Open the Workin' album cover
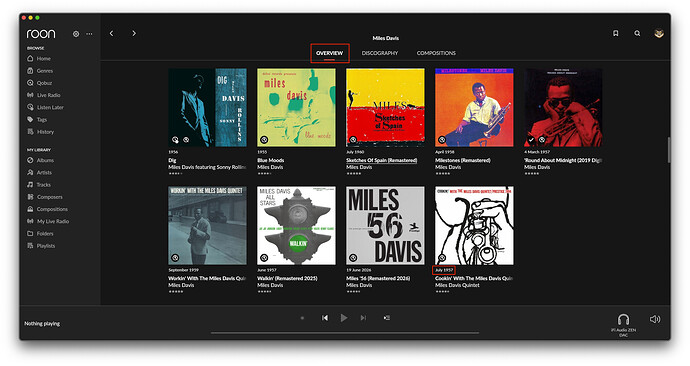Image resolution: width=690 pixels, height=366 pixels. [207, 225]
